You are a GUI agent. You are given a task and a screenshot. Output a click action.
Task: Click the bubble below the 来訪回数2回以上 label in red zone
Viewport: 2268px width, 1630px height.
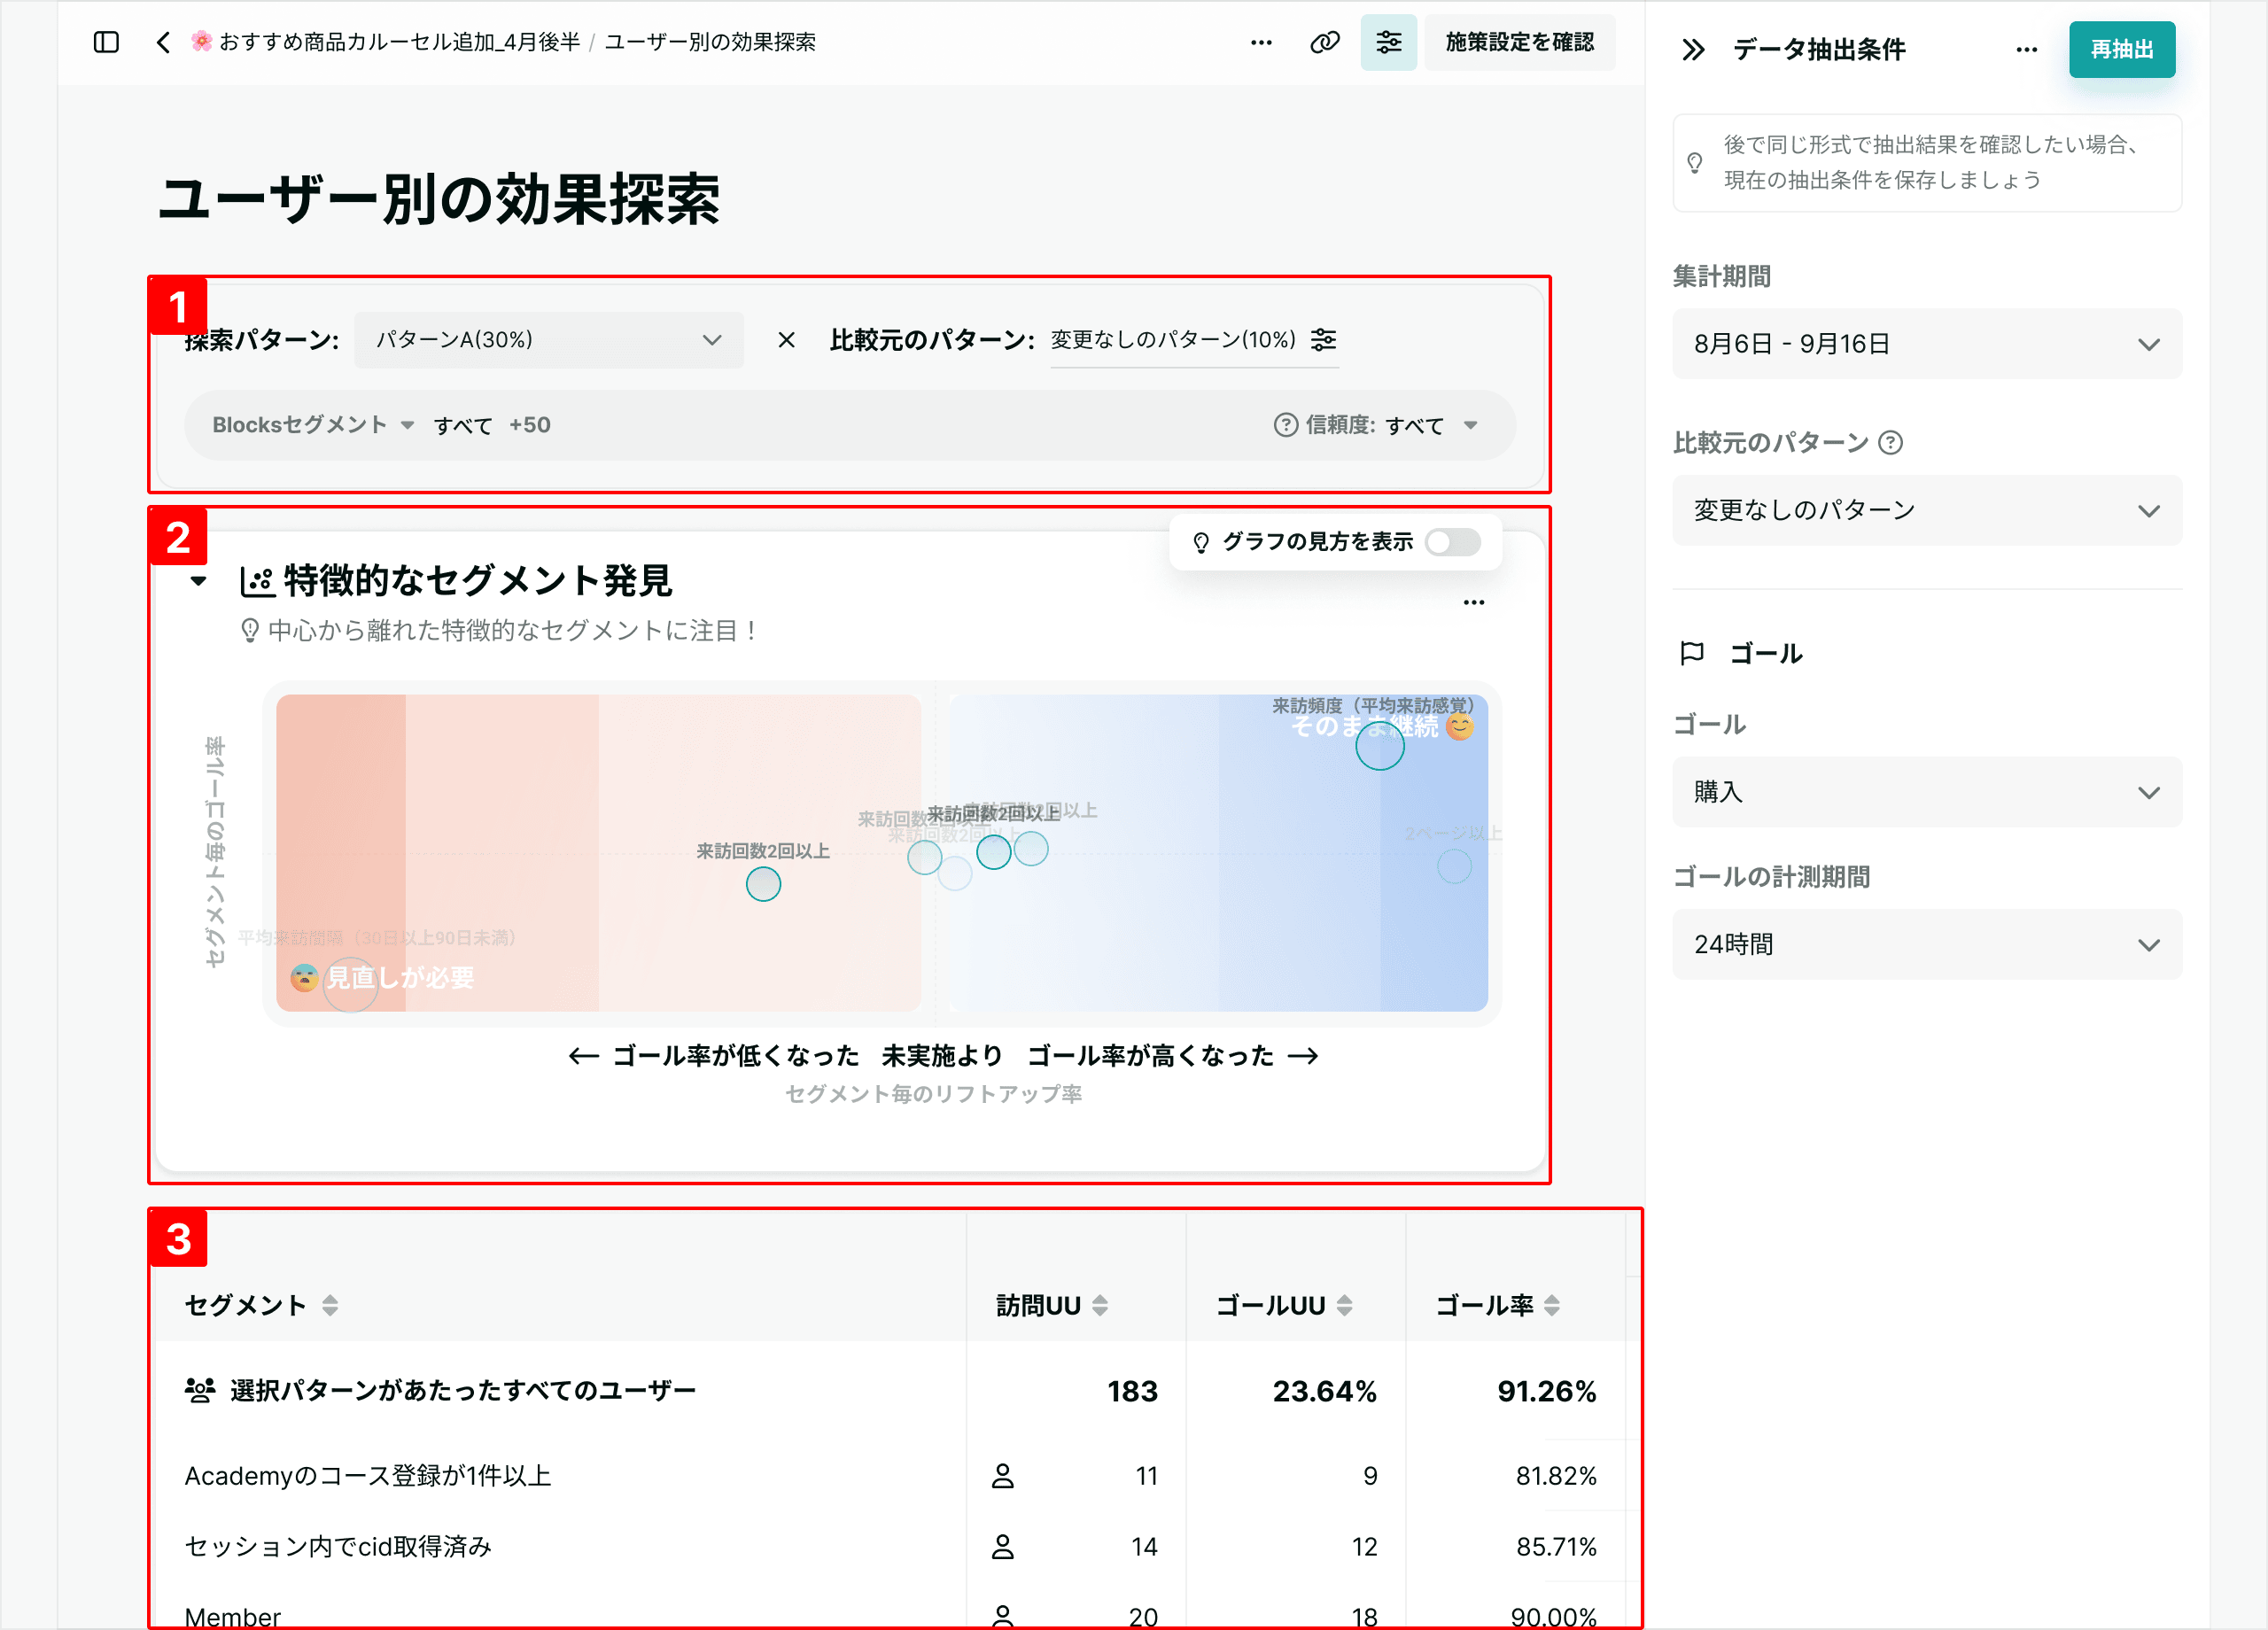tap(763, 884)
